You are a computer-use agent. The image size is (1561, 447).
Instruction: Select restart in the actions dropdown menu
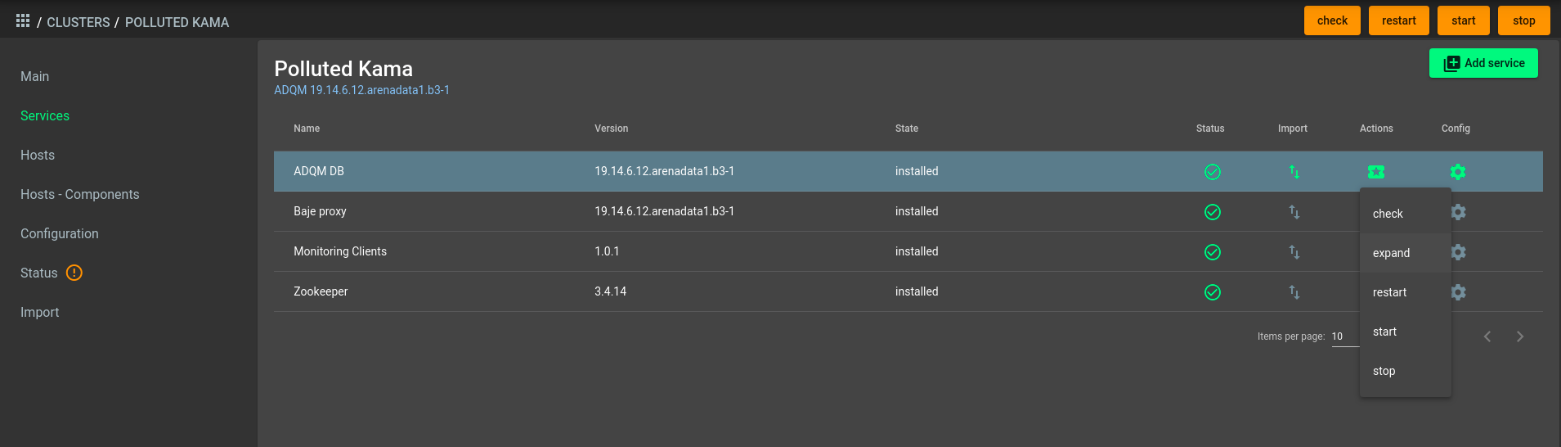coord(1390,292)
